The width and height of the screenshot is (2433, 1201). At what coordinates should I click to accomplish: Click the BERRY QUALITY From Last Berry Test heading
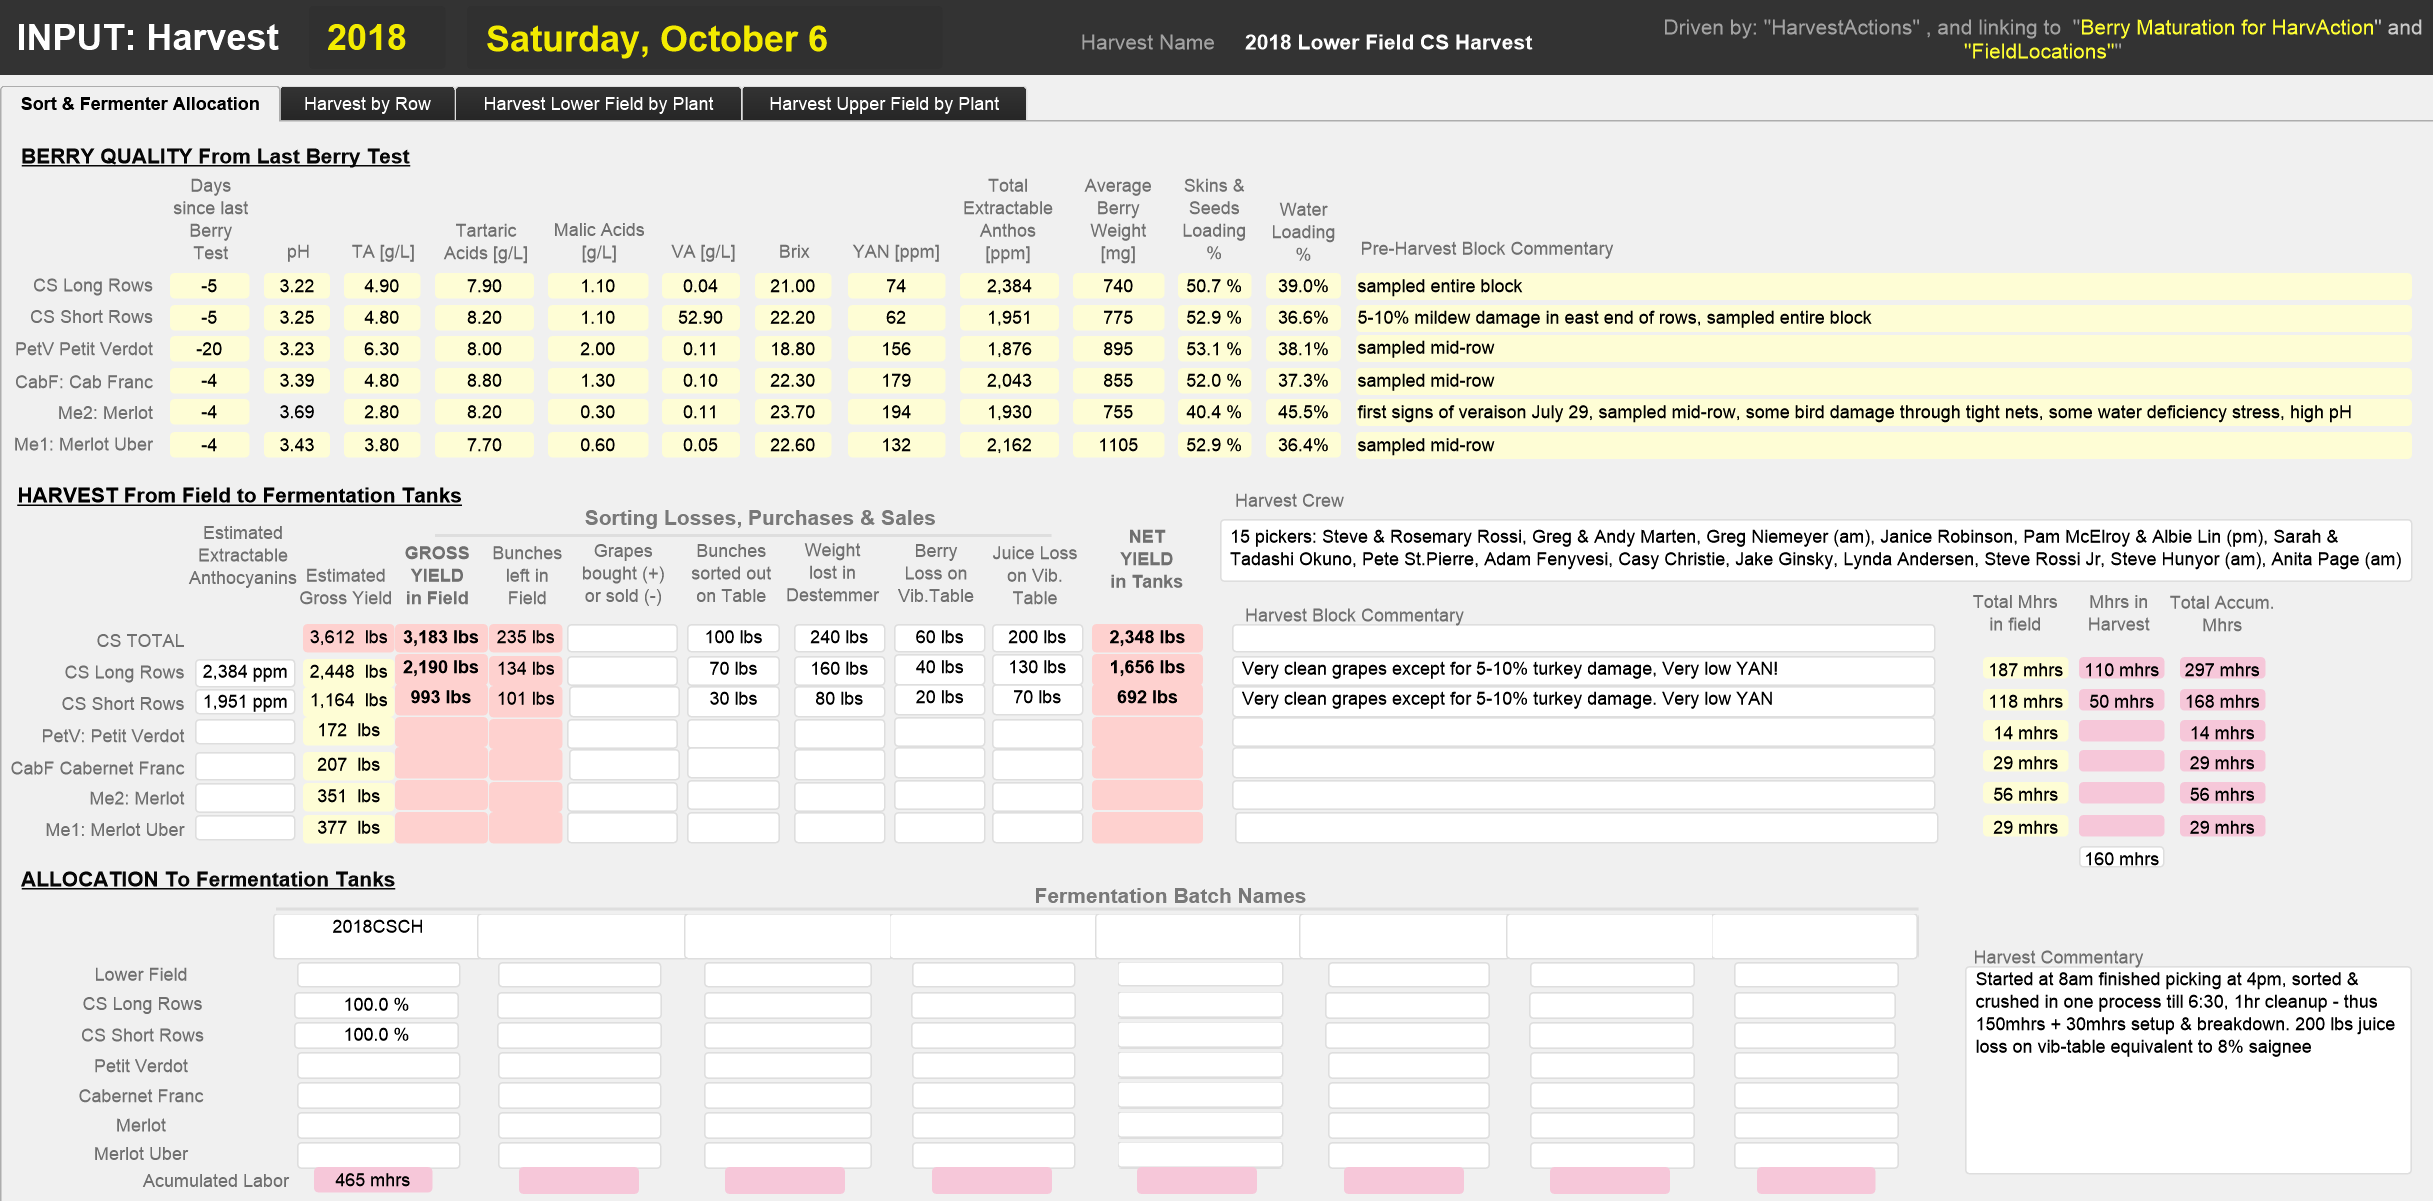tap(215, 157)
